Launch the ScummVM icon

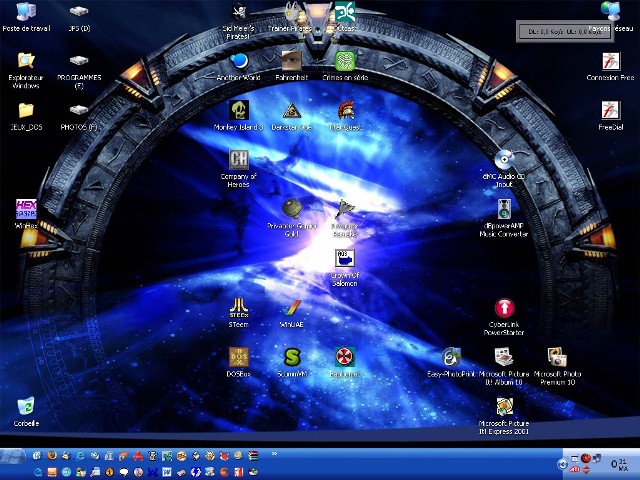click(x=292, y=362)
